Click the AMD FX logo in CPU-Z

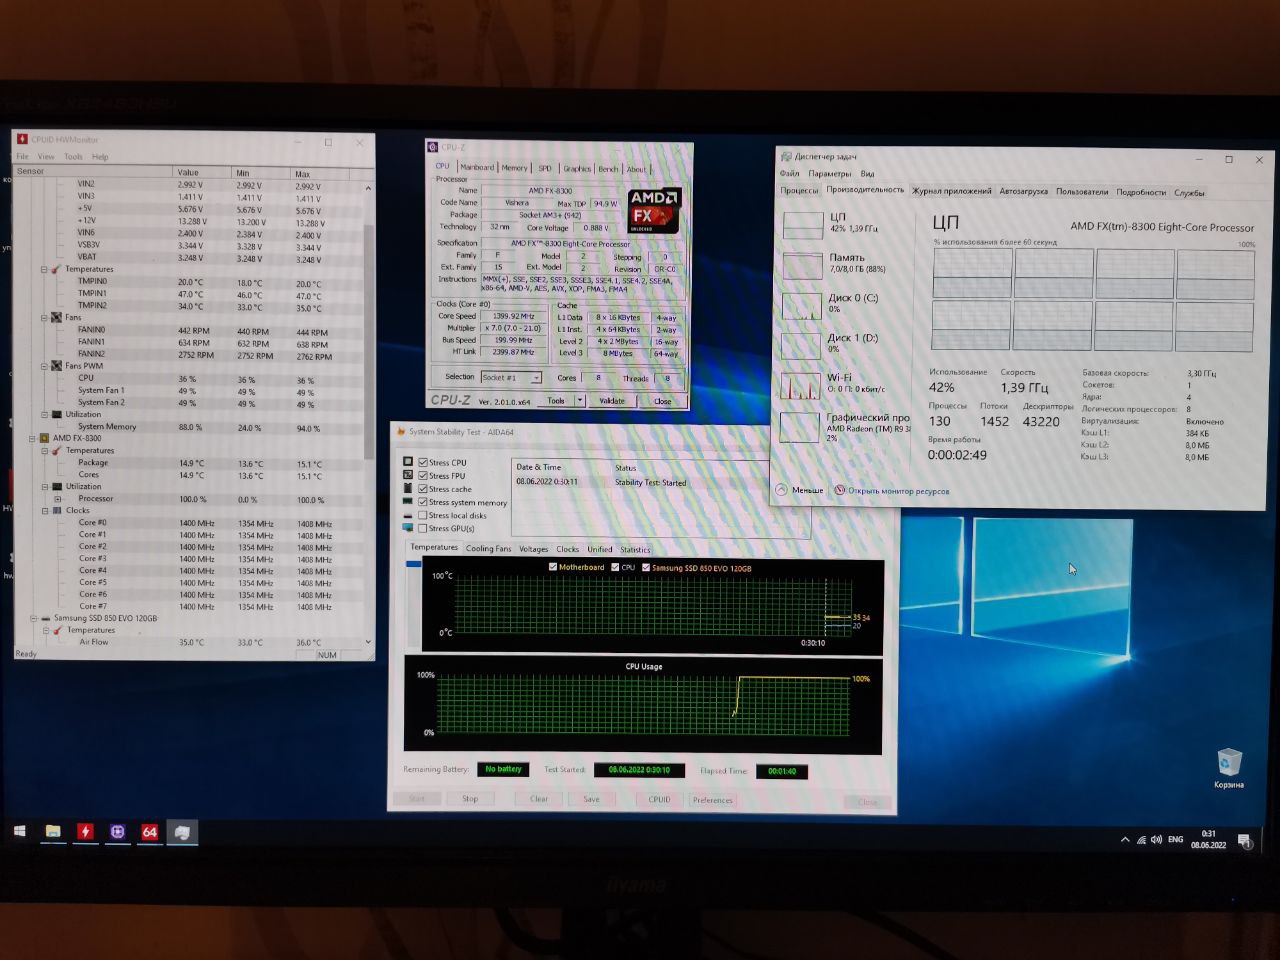click(654, 211)
